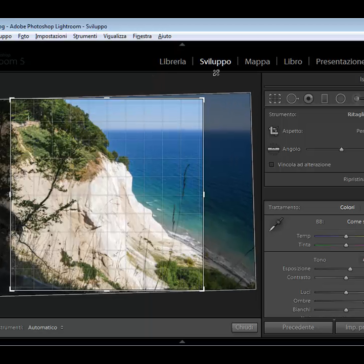364x364 pixels.
Task: Select the Graduated Filter tool icon
Action: tap(324, 99)
